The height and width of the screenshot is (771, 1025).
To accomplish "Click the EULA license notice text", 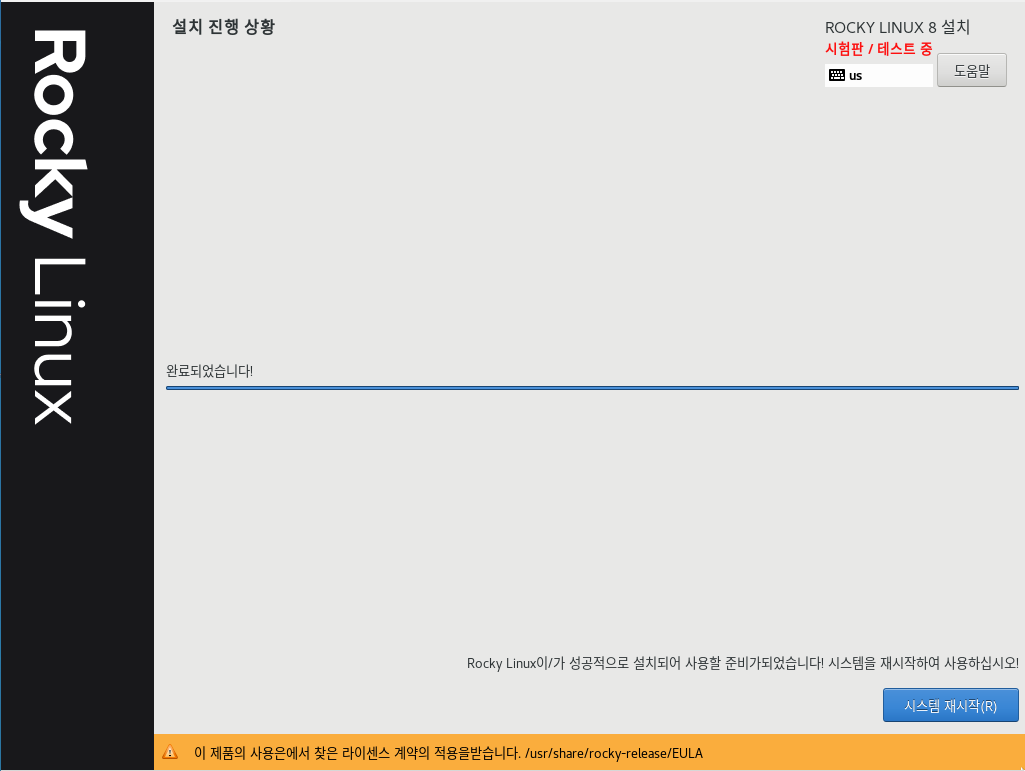I will click(x=448, y=753).
